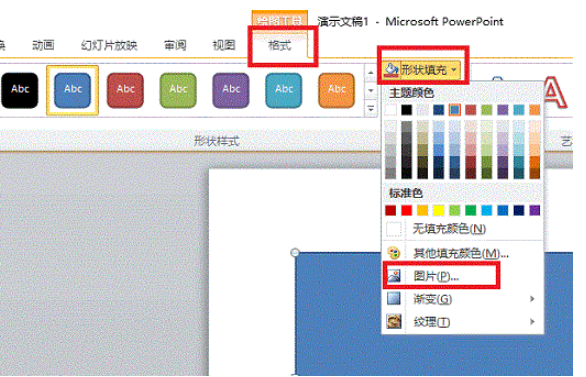This screenshot has height=377, width=586.
Task: Apply the orange Abc shape style
Action: pos(336,90)
